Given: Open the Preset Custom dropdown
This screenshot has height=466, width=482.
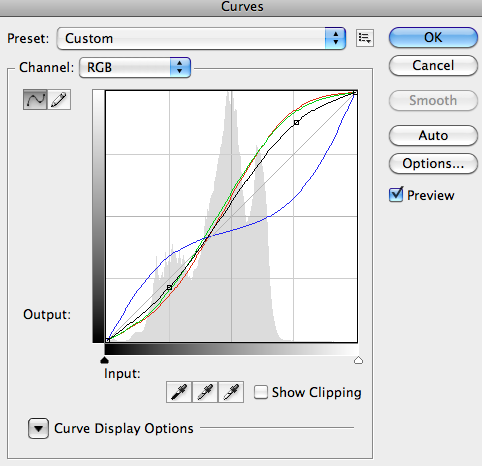Looking at the screenshot, I should pos(201,38).
